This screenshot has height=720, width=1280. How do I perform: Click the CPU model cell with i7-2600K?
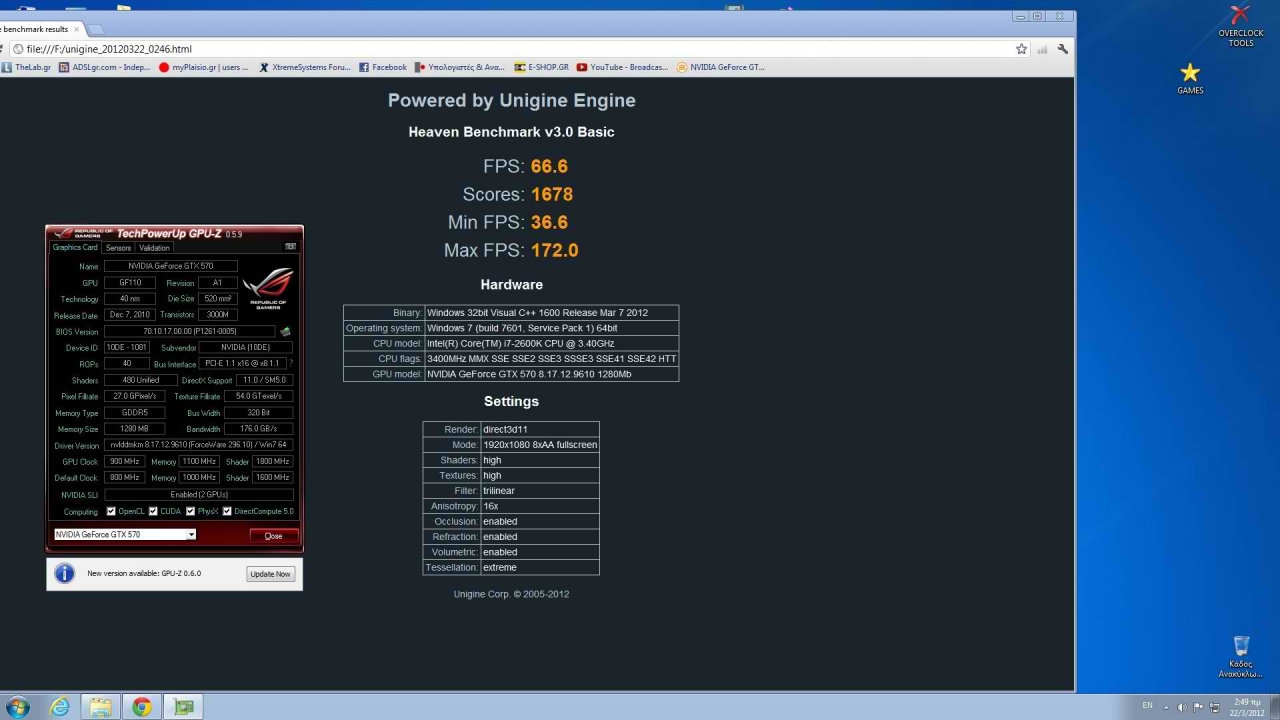552,343
